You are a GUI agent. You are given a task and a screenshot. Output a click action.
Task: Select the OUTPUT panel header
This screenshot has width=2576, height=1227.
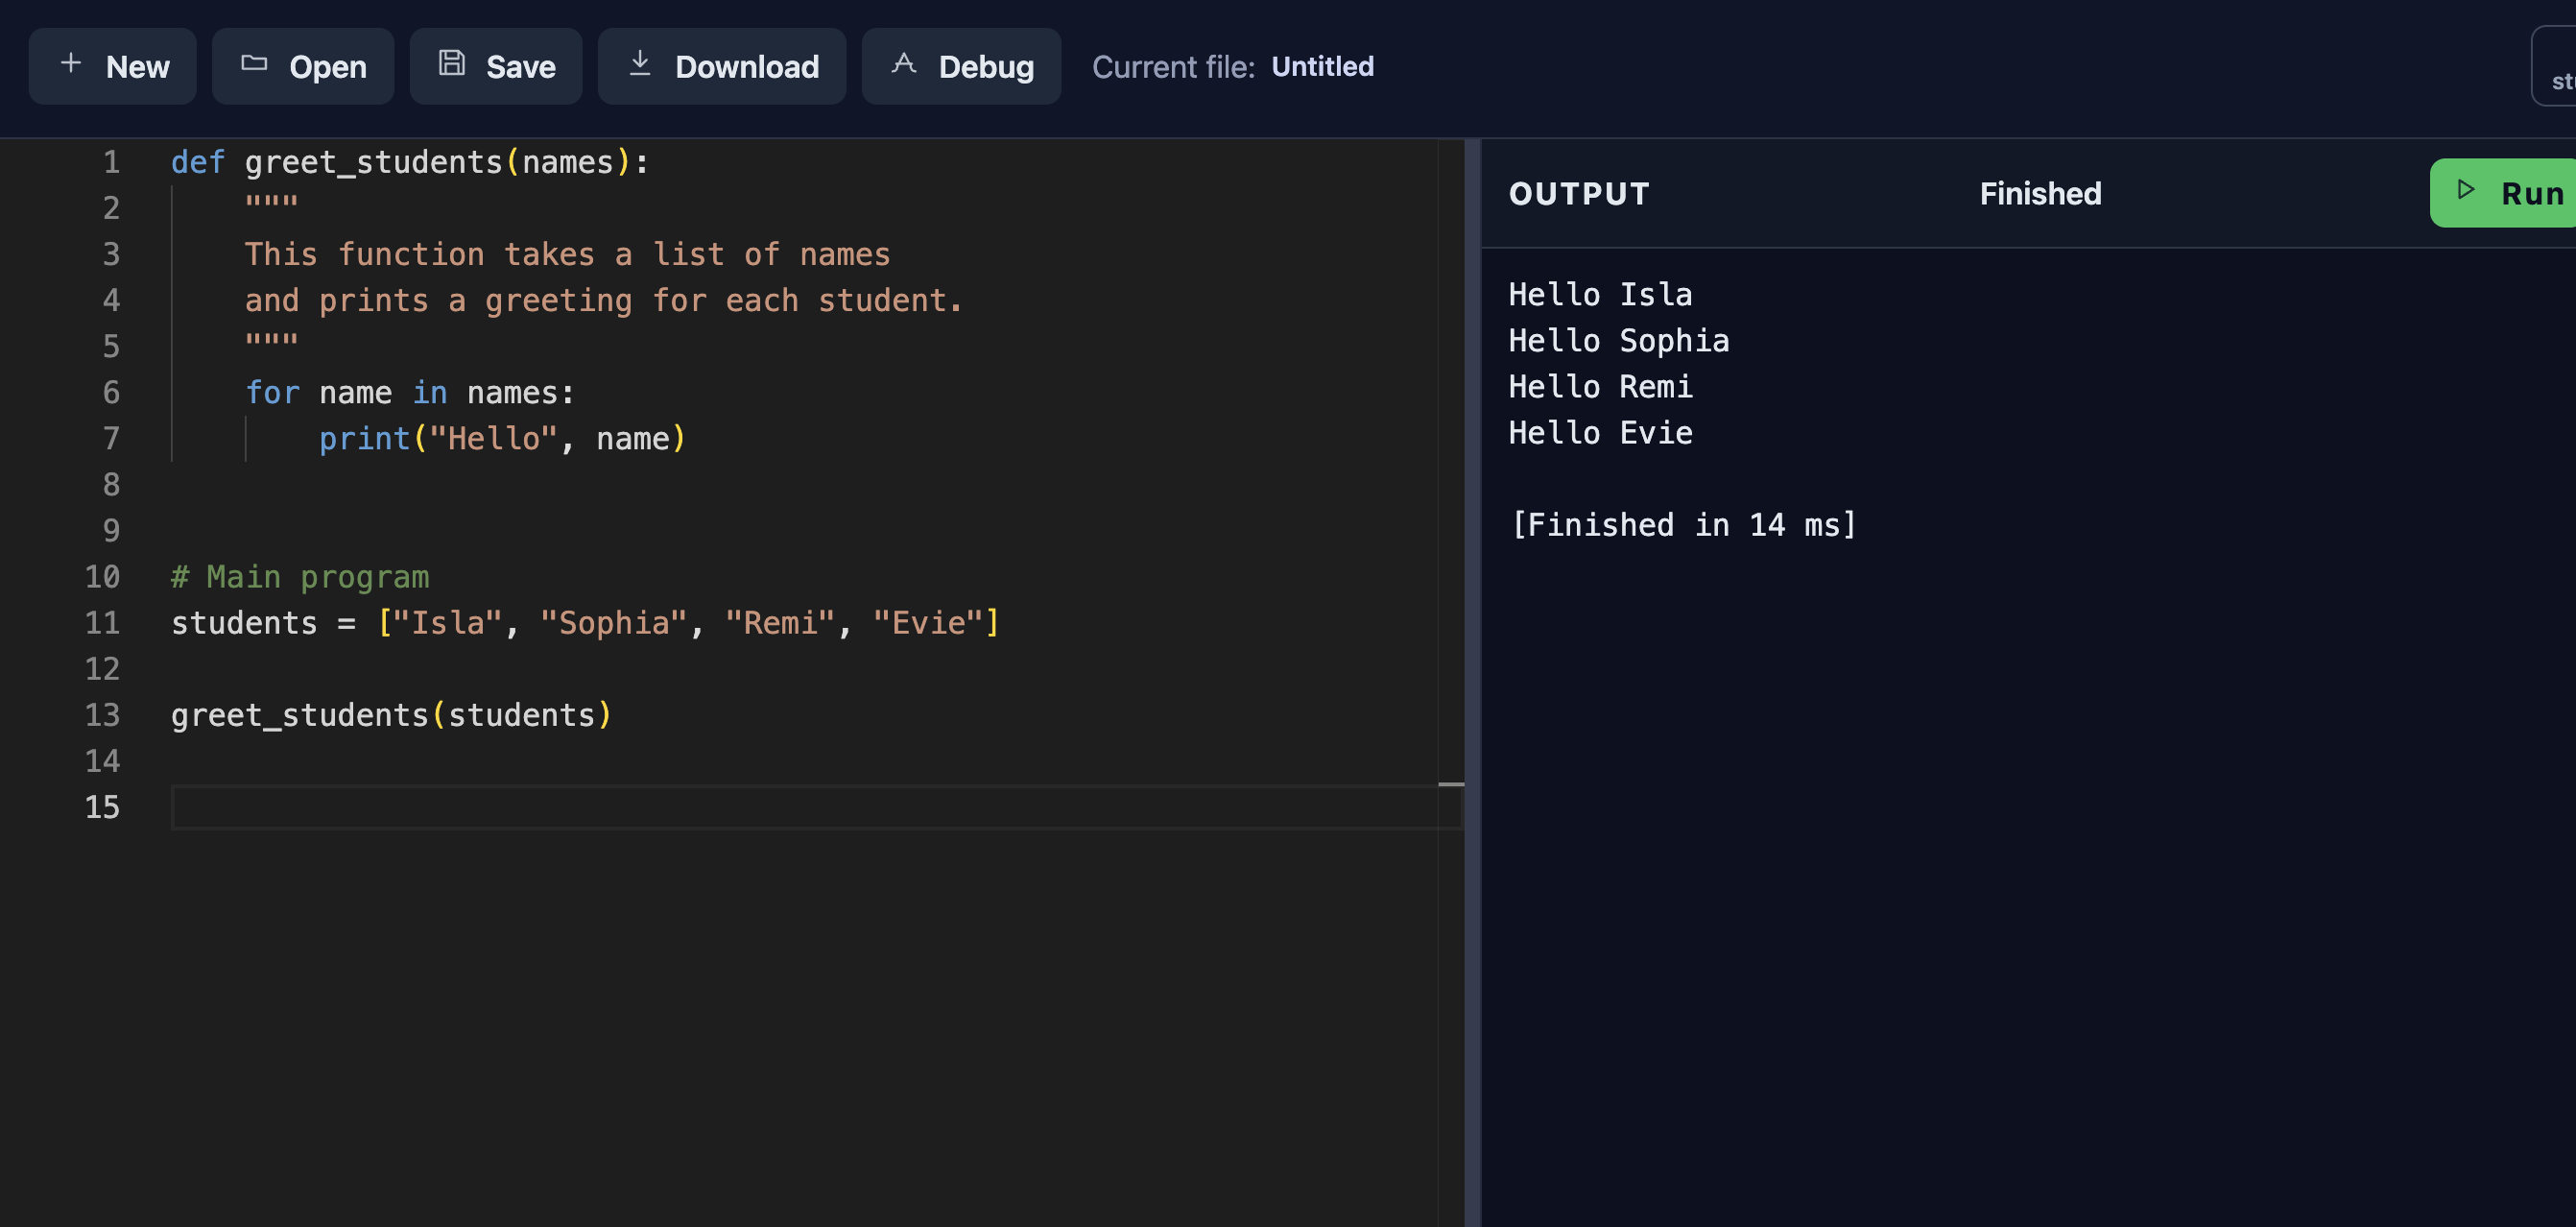coord(1579,193)
